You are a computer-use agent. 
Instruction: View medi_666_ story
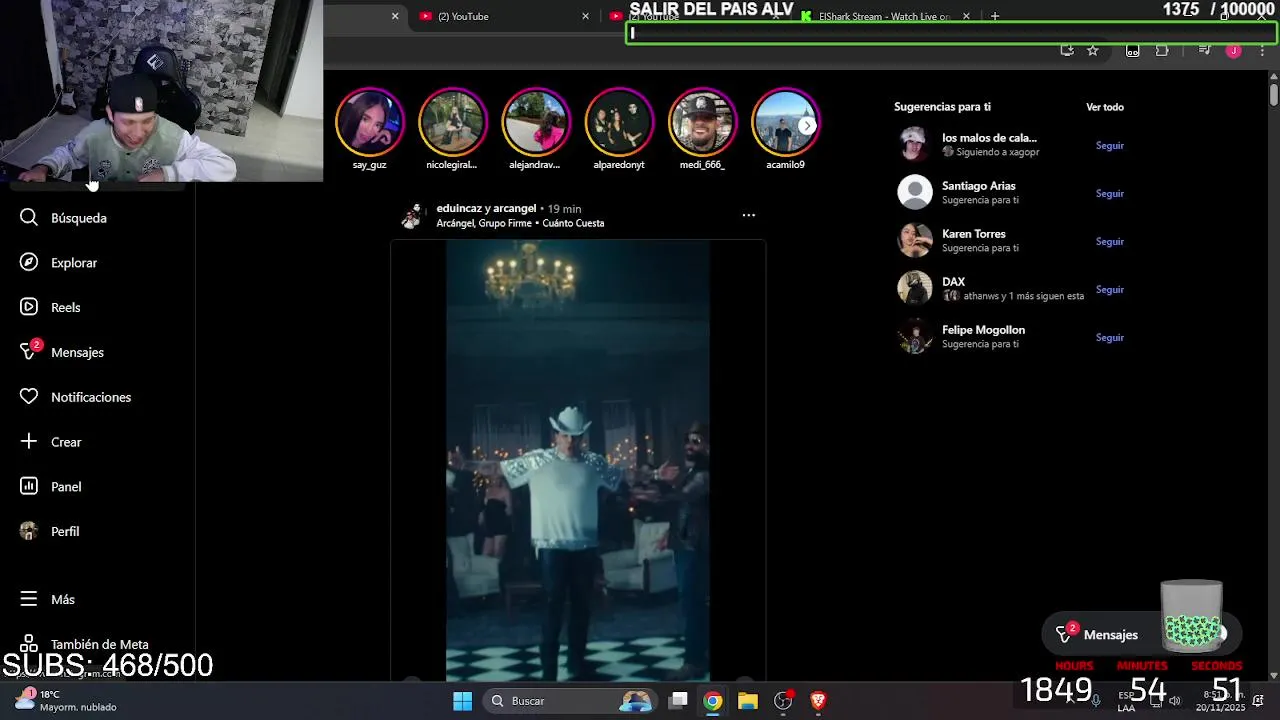702,122
